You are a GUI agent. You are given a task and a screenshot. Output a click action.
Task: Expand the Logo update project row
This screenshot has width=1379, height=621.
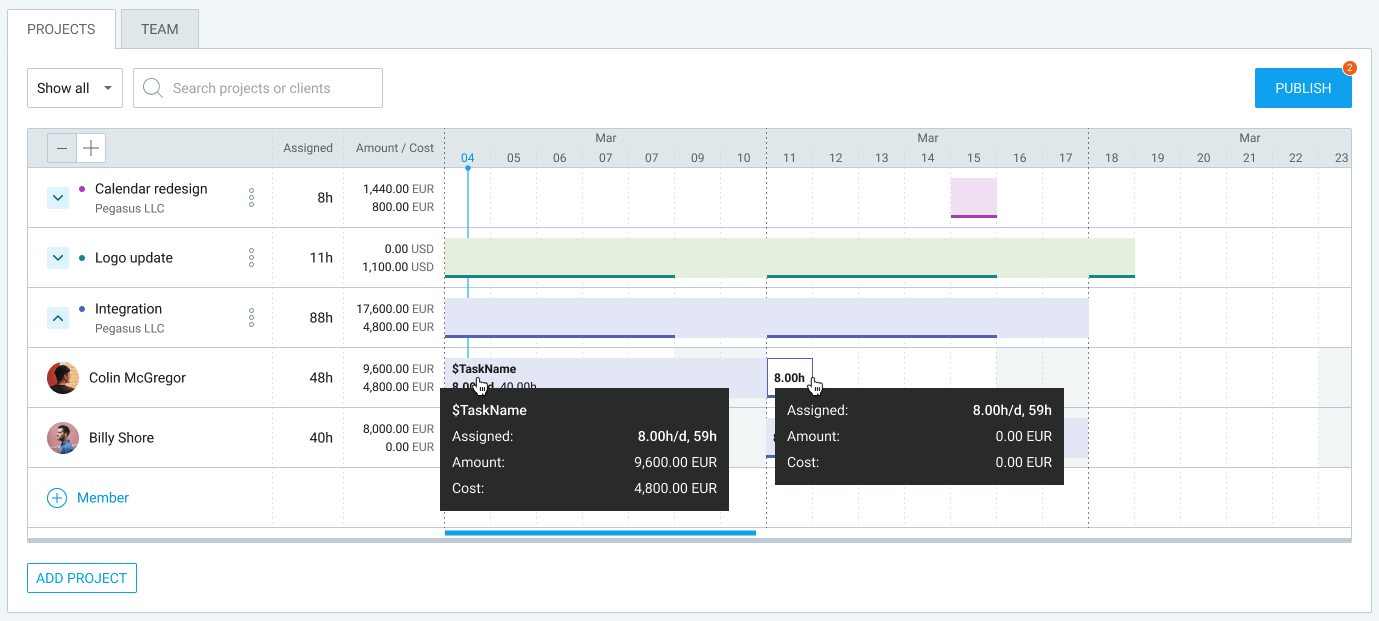pyautogui.click(x=58, y=257)
